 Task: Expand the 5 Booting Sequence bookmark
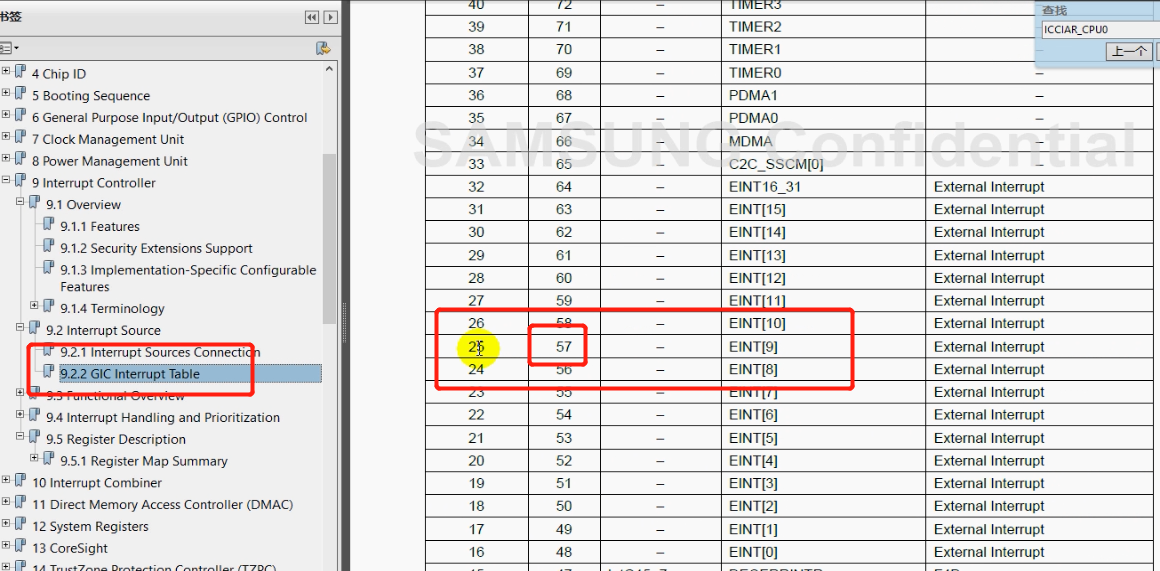6,95
